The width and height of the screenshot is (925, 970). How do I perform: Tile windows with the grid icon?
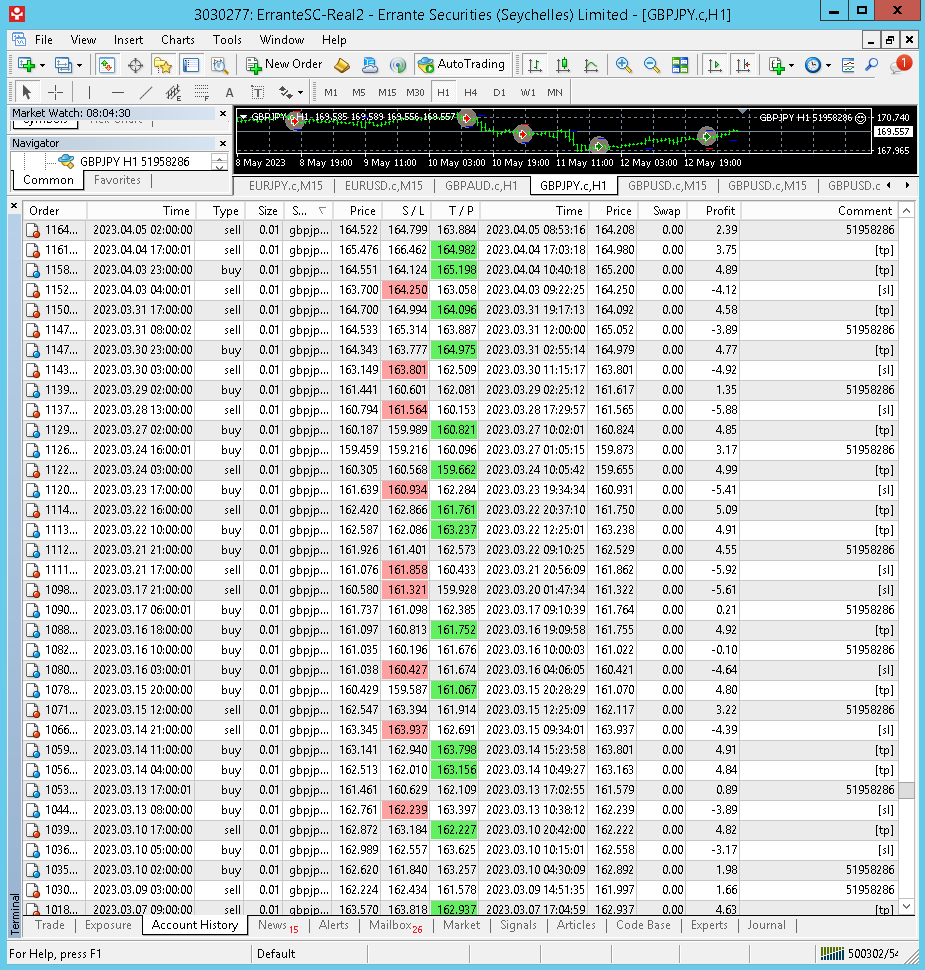tap(680, 64)
